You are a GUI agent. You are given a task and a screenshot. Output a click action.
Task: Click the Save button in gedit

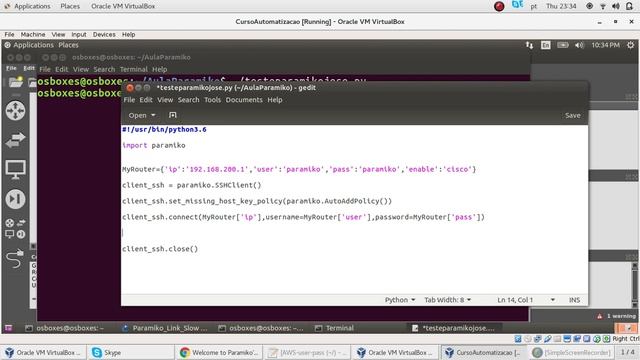point(573,116)
